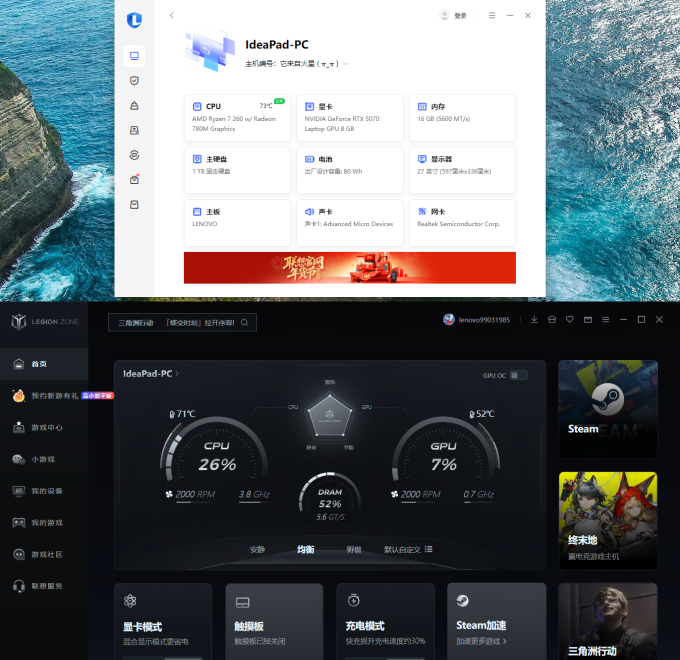
Task: Open the hamburger menu in the Lenovo manager window
Action: pyautogui.click(x=492, y=16)
